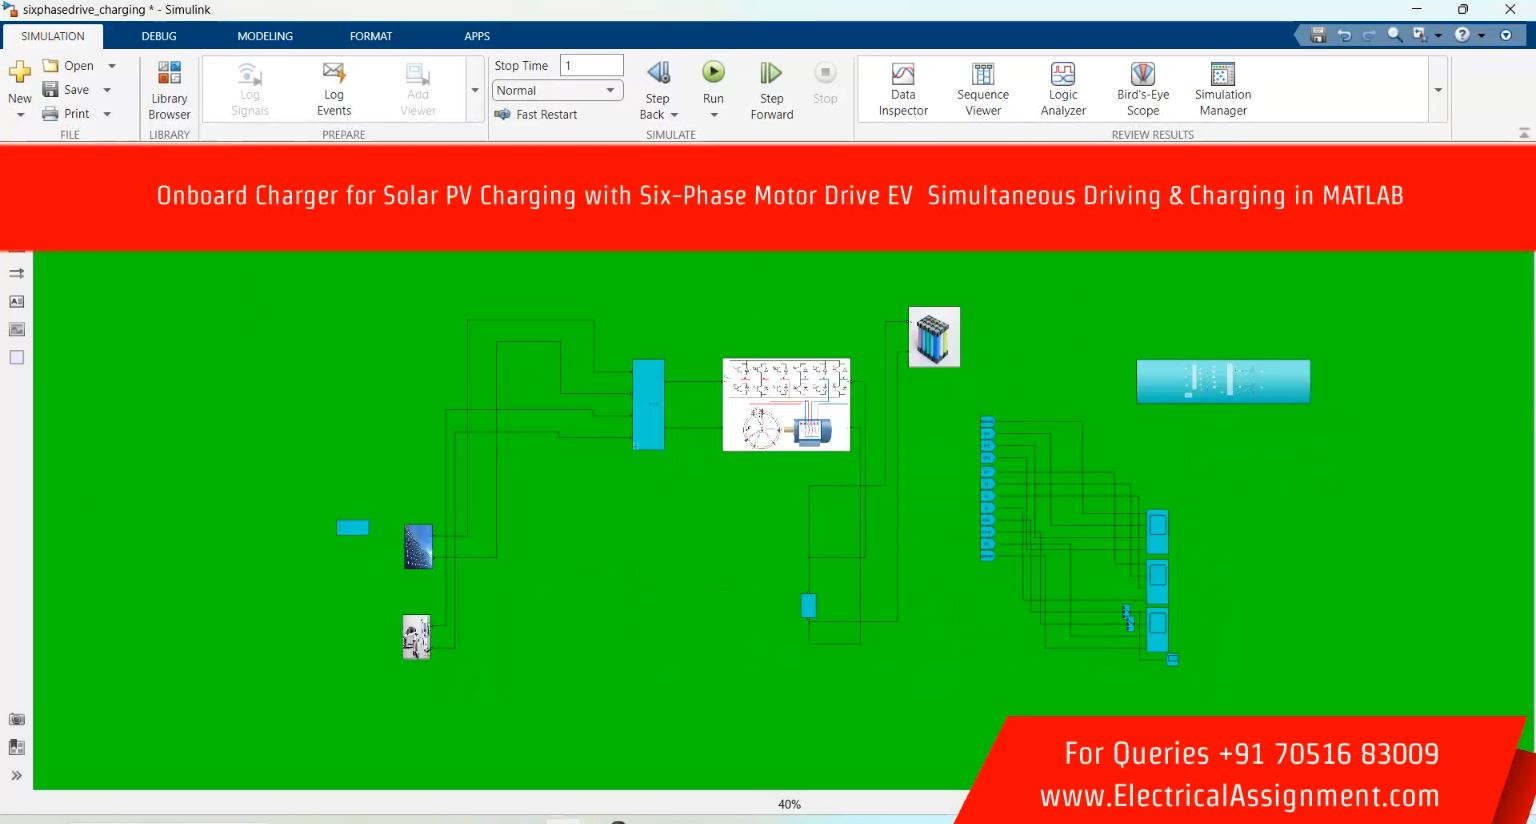Switch to the DEBUG tab

pos(159,36)
